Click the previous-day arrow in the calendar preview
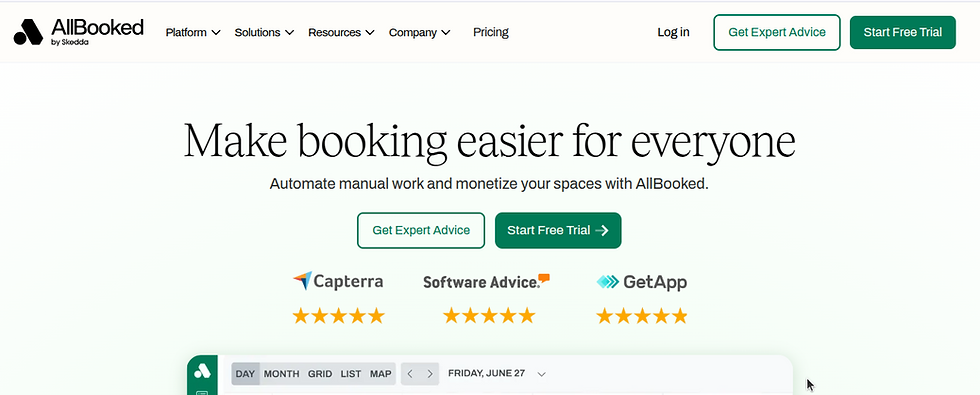This screenshot has width=980, height=395. [410, 374]
